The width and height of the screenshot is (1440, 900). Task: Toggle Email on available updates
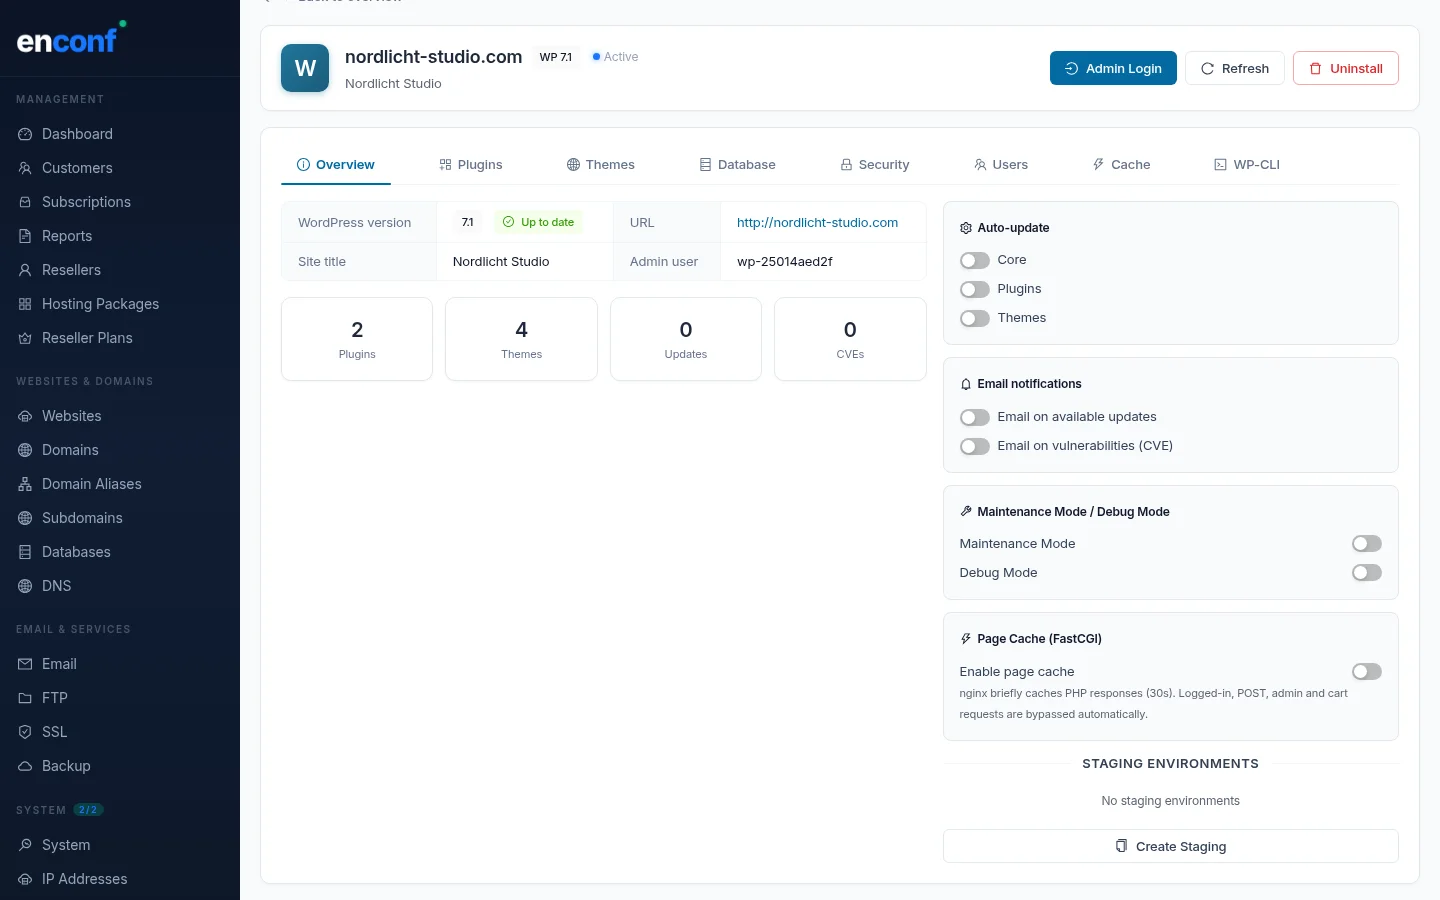[x=975, y=417]
